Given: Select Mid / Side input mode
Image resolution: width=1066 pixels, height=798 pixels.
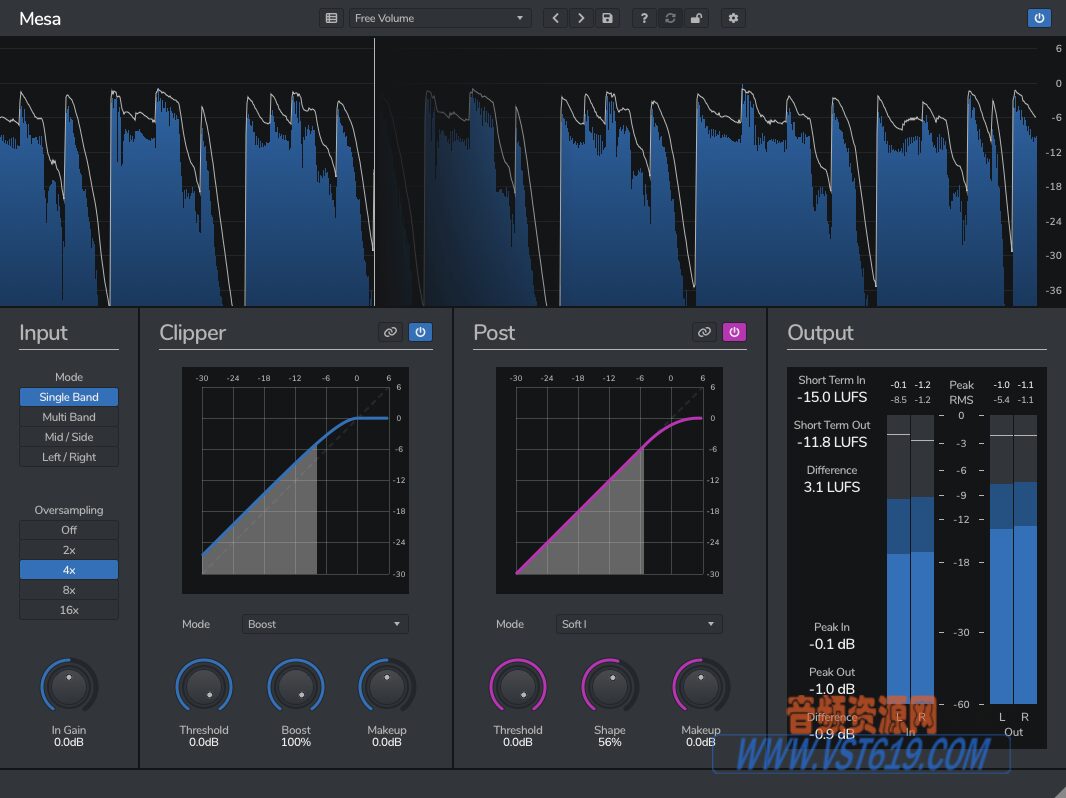Looking at the screenshot, I should click(x=68, y=437).
